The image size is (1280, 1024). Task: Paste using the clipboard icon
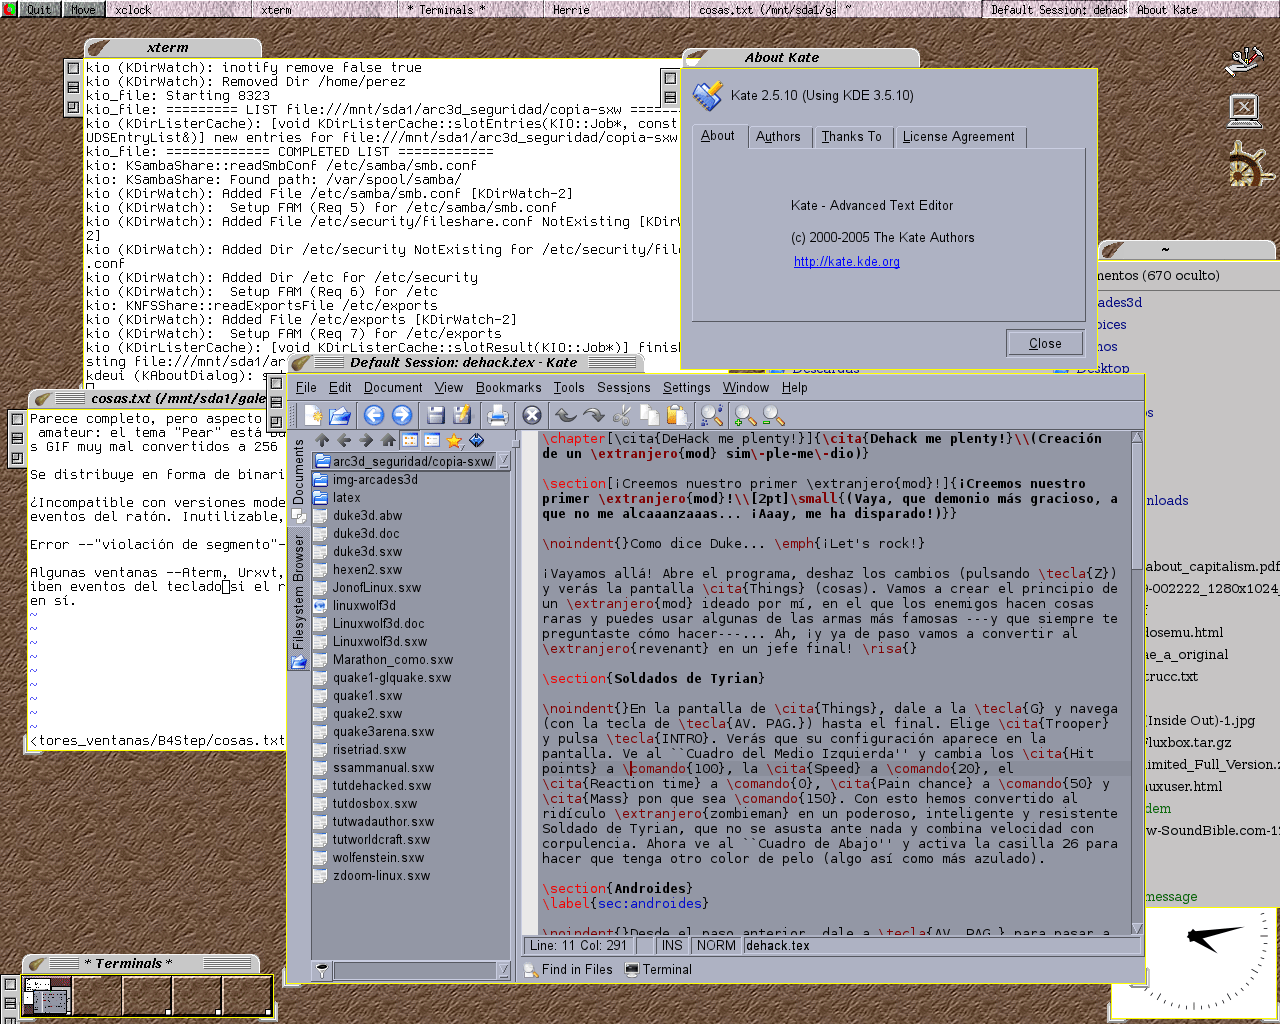click(677, 415)
